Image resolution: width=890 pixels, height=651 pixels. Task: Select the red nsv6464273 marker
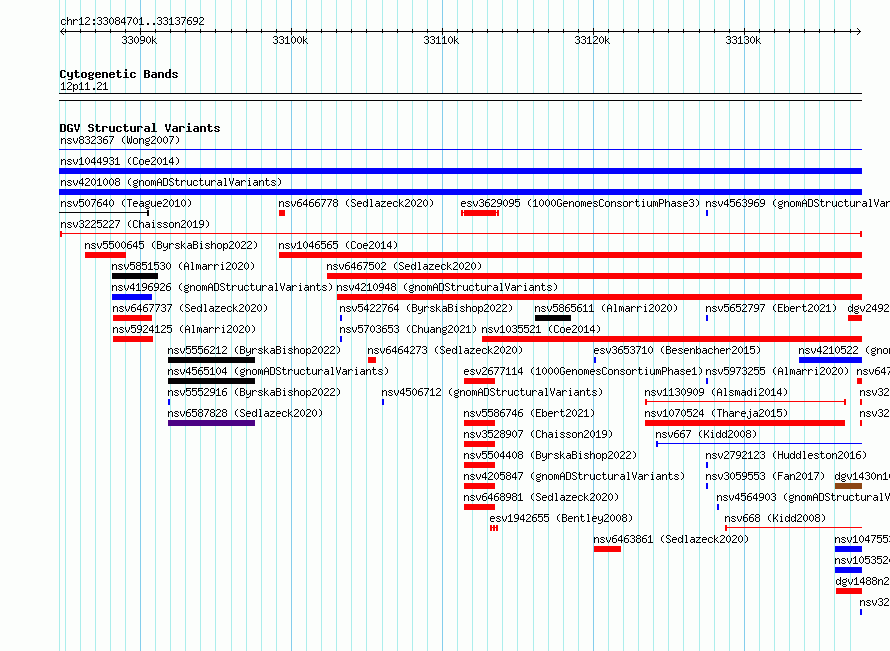point(372,360)
